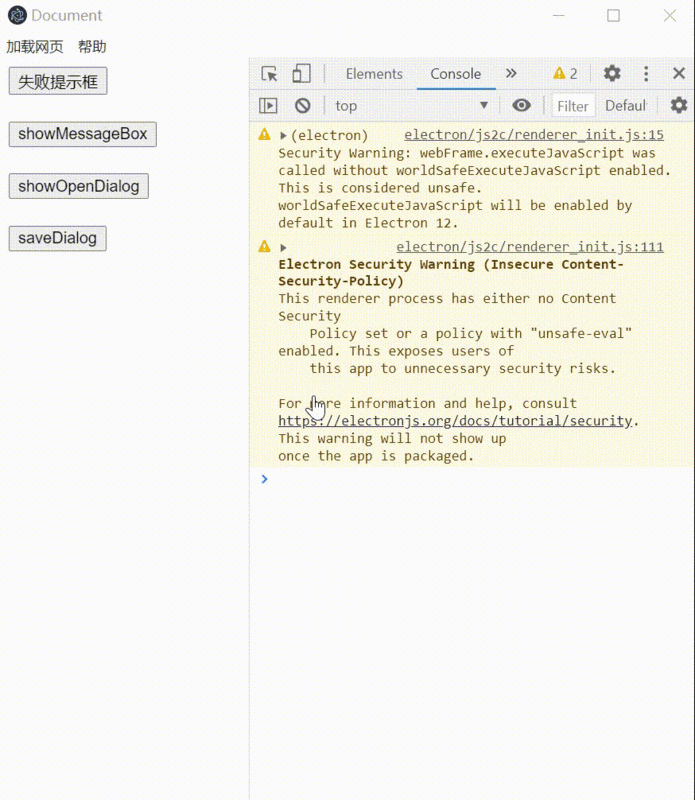Close the DevTools panel
This screenshot has height=800, width=695.
pos(679,73)
